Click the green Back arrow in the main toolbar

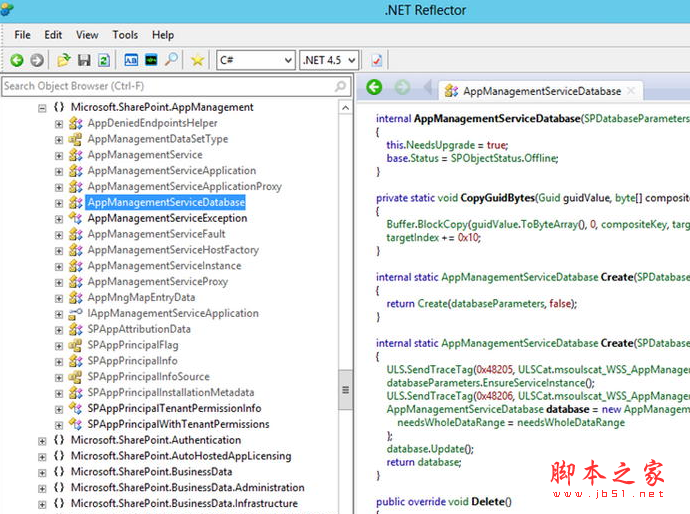(17, 61)
